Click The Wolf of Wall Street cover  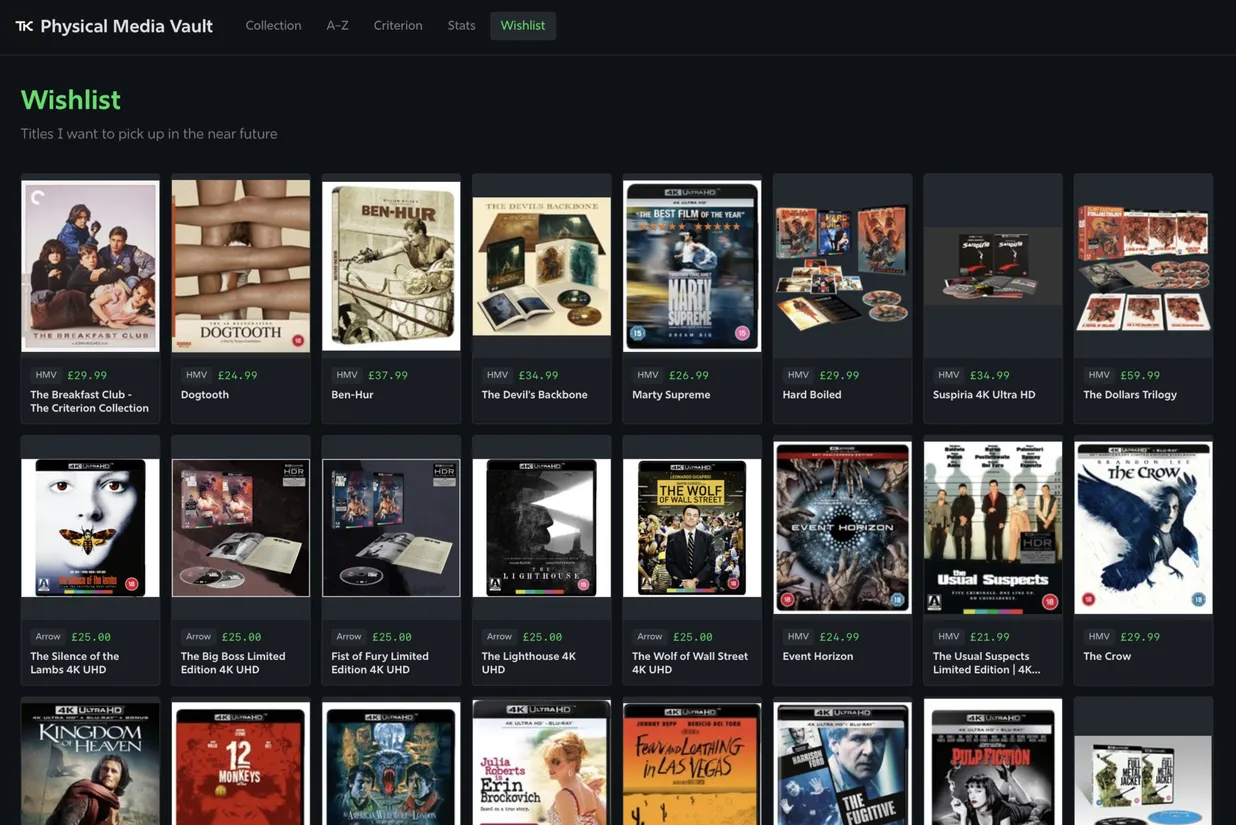pos(692,528)
